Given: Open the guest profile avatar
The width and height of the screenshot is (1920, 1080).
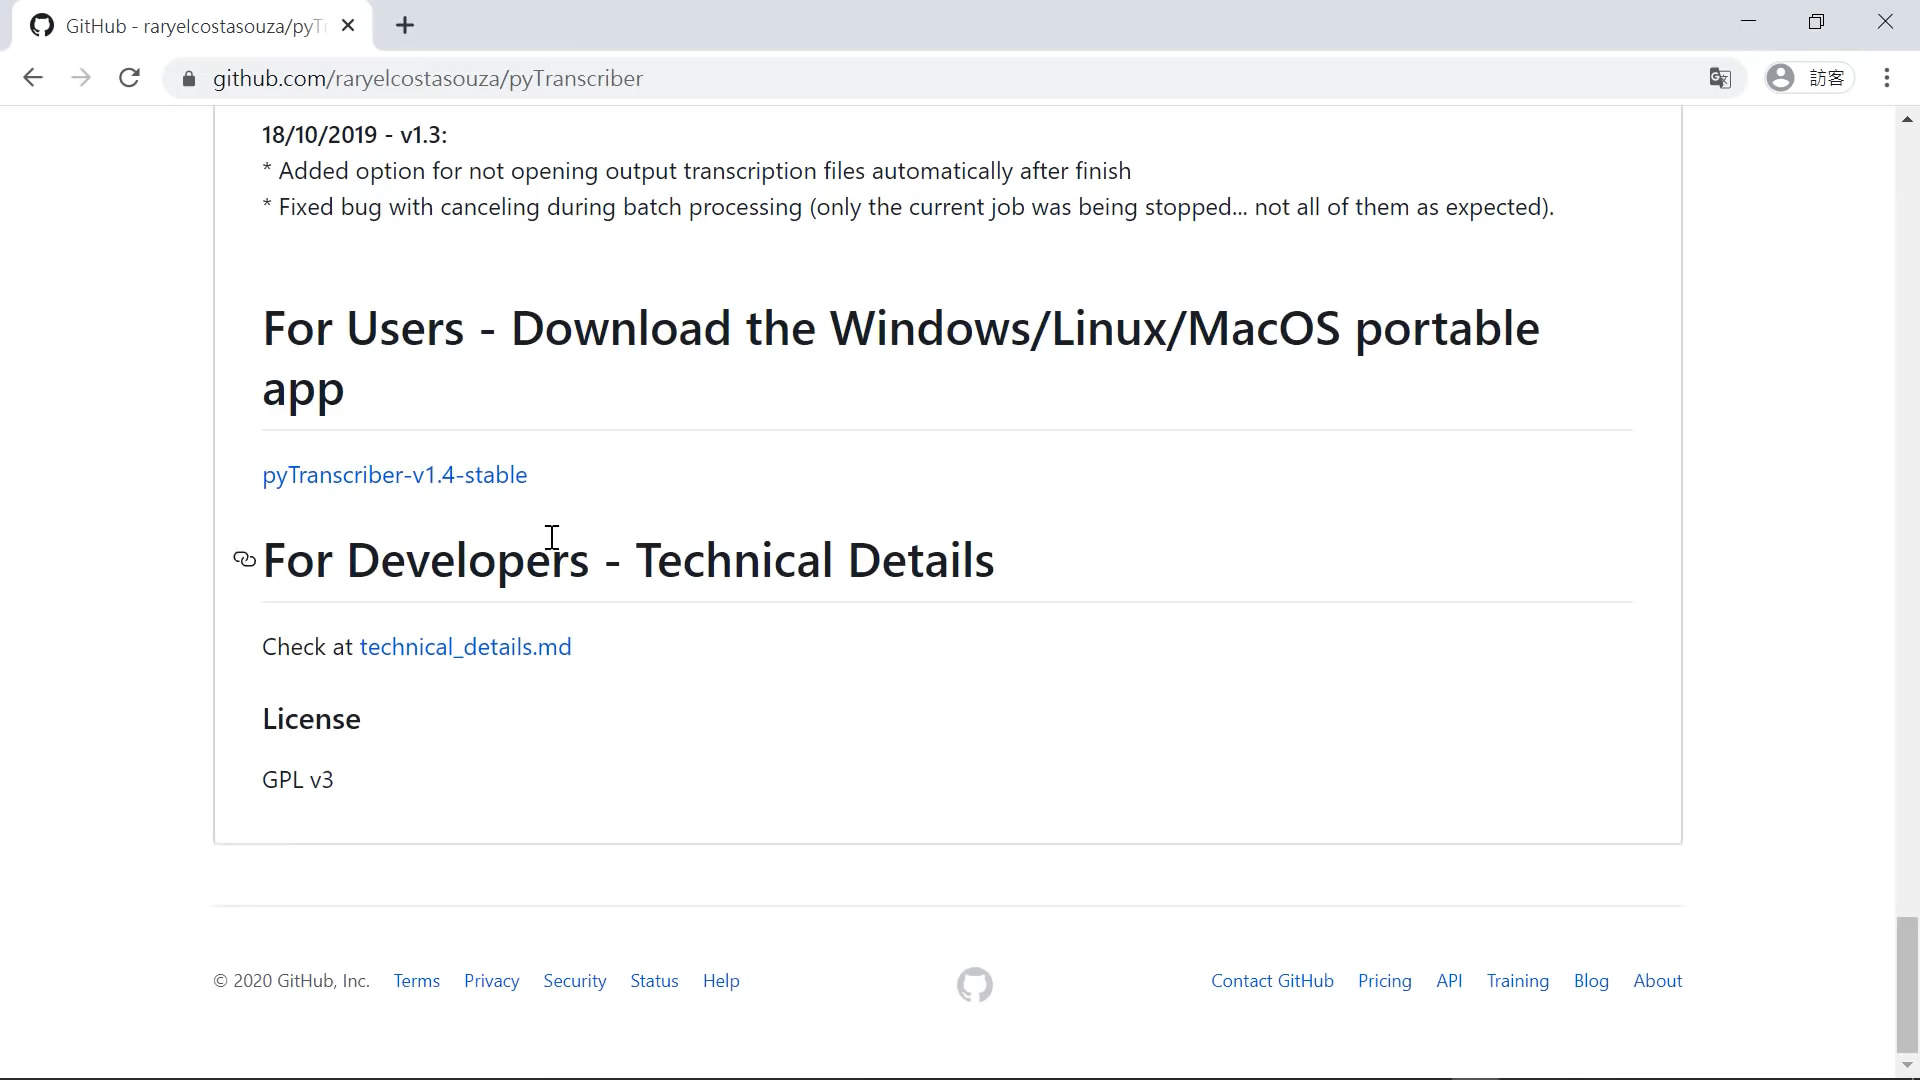Looking at the screenshot, I should tap(1780, 78).
